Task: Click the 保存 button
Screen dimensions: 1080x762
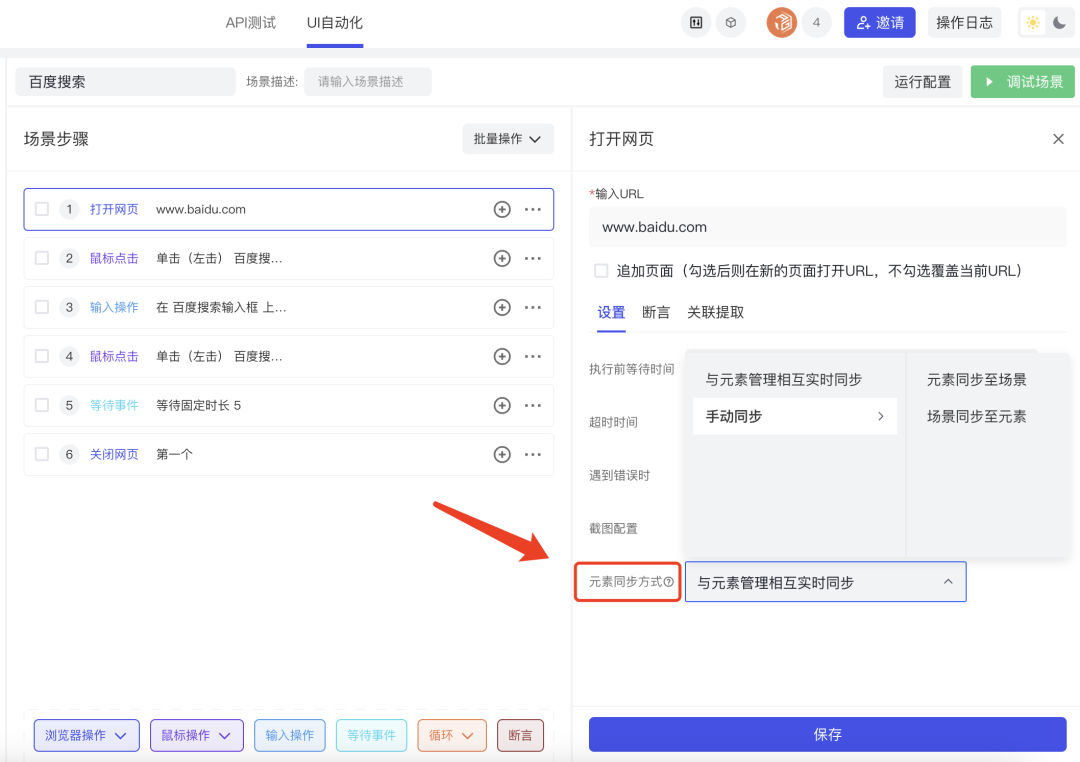Action: (x=827, y=734)
